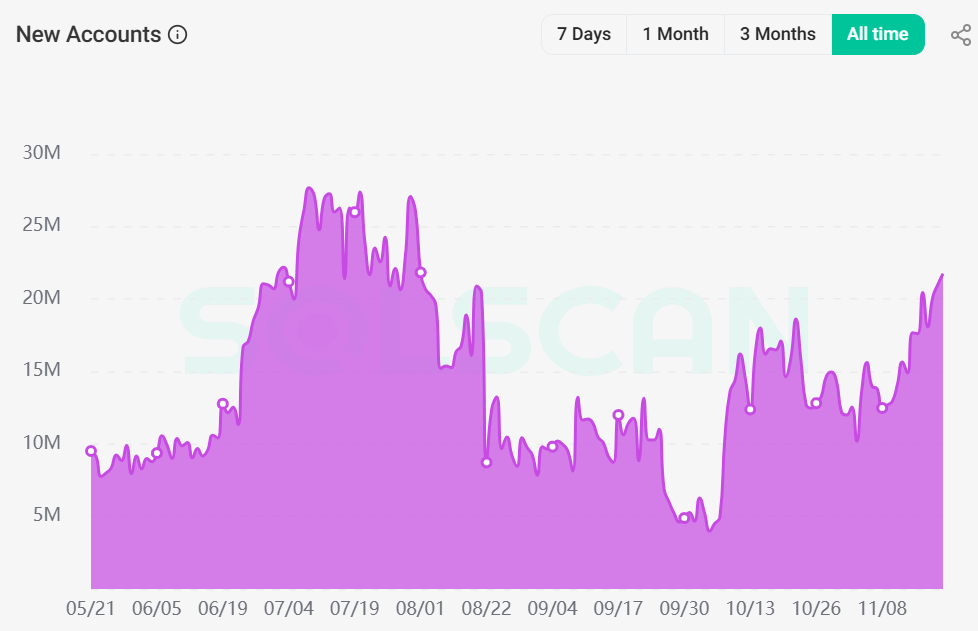
Task: Click the 07/19 data point marker
Action: click(355, 212)
